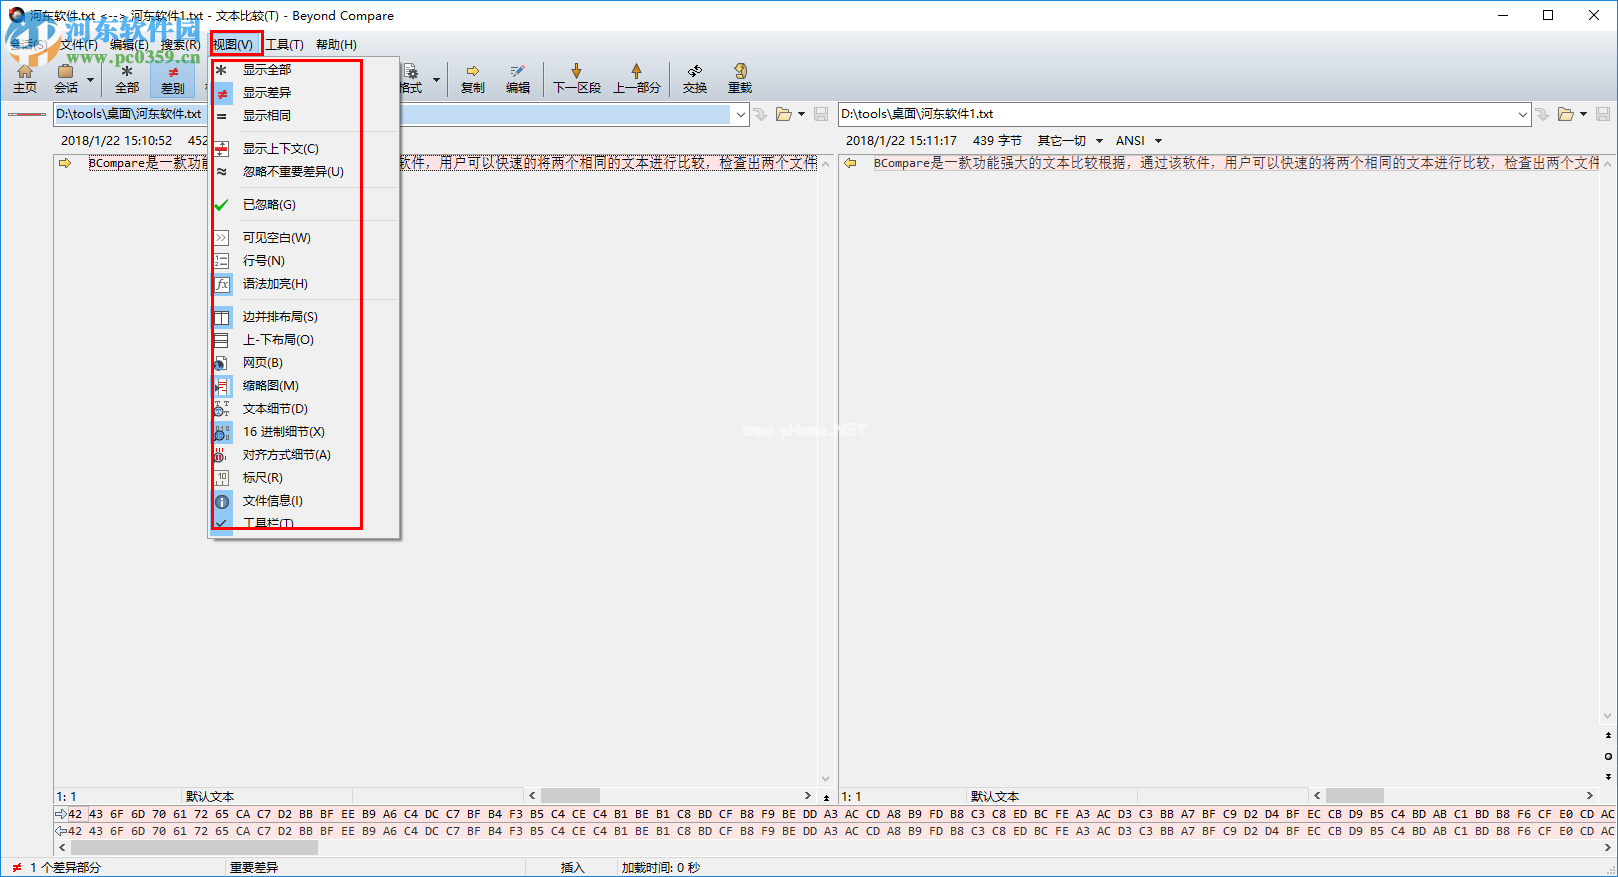
Task: Click the left pane horizontal scrollbar thumb
Action: click(570, 796)
